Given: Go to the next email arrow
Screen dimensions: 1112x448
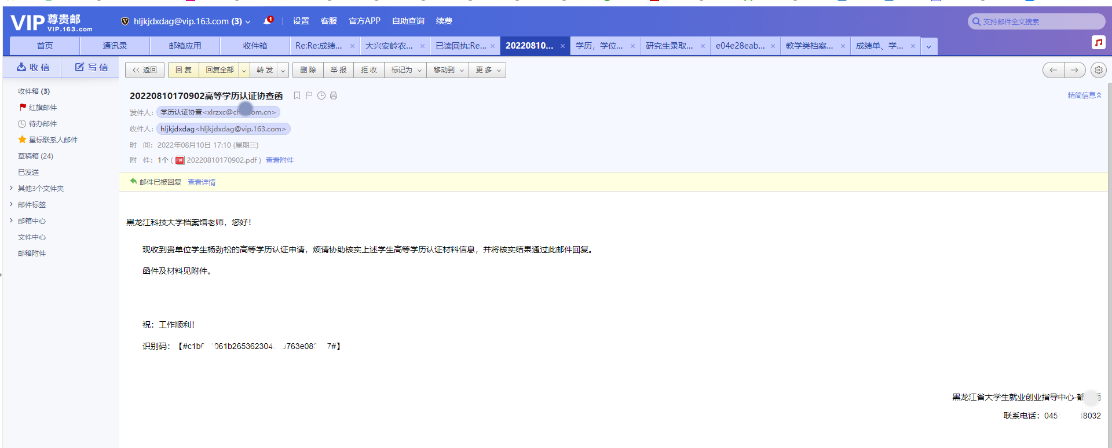Looking at the screenshot, I should (1075, 70).
